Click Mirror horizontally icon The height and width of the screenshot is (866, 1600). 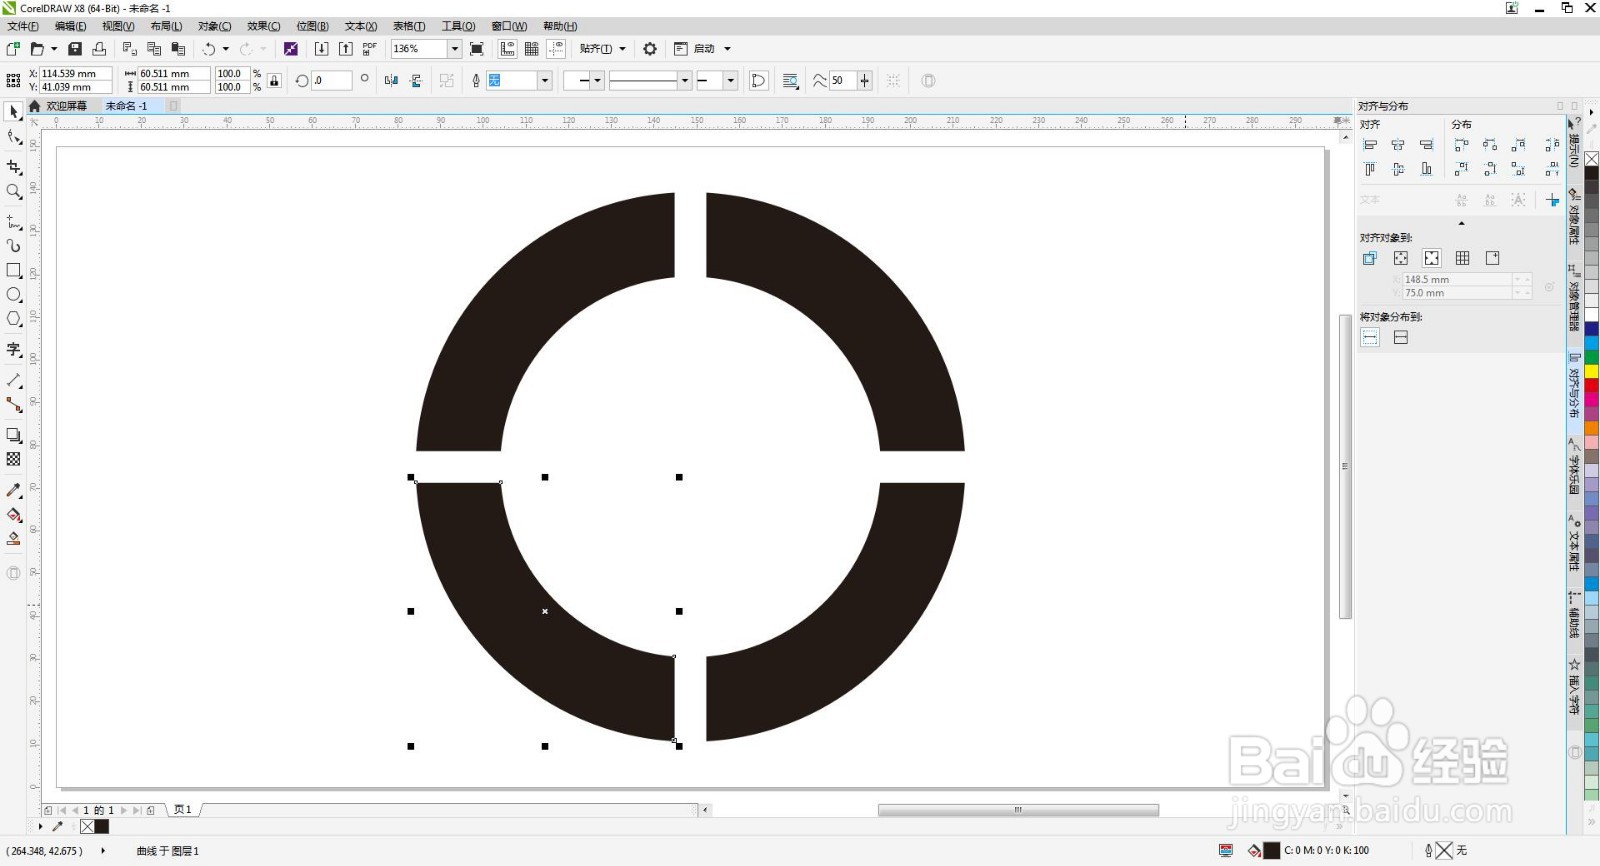pyautogui.click(x=392, y=81)
